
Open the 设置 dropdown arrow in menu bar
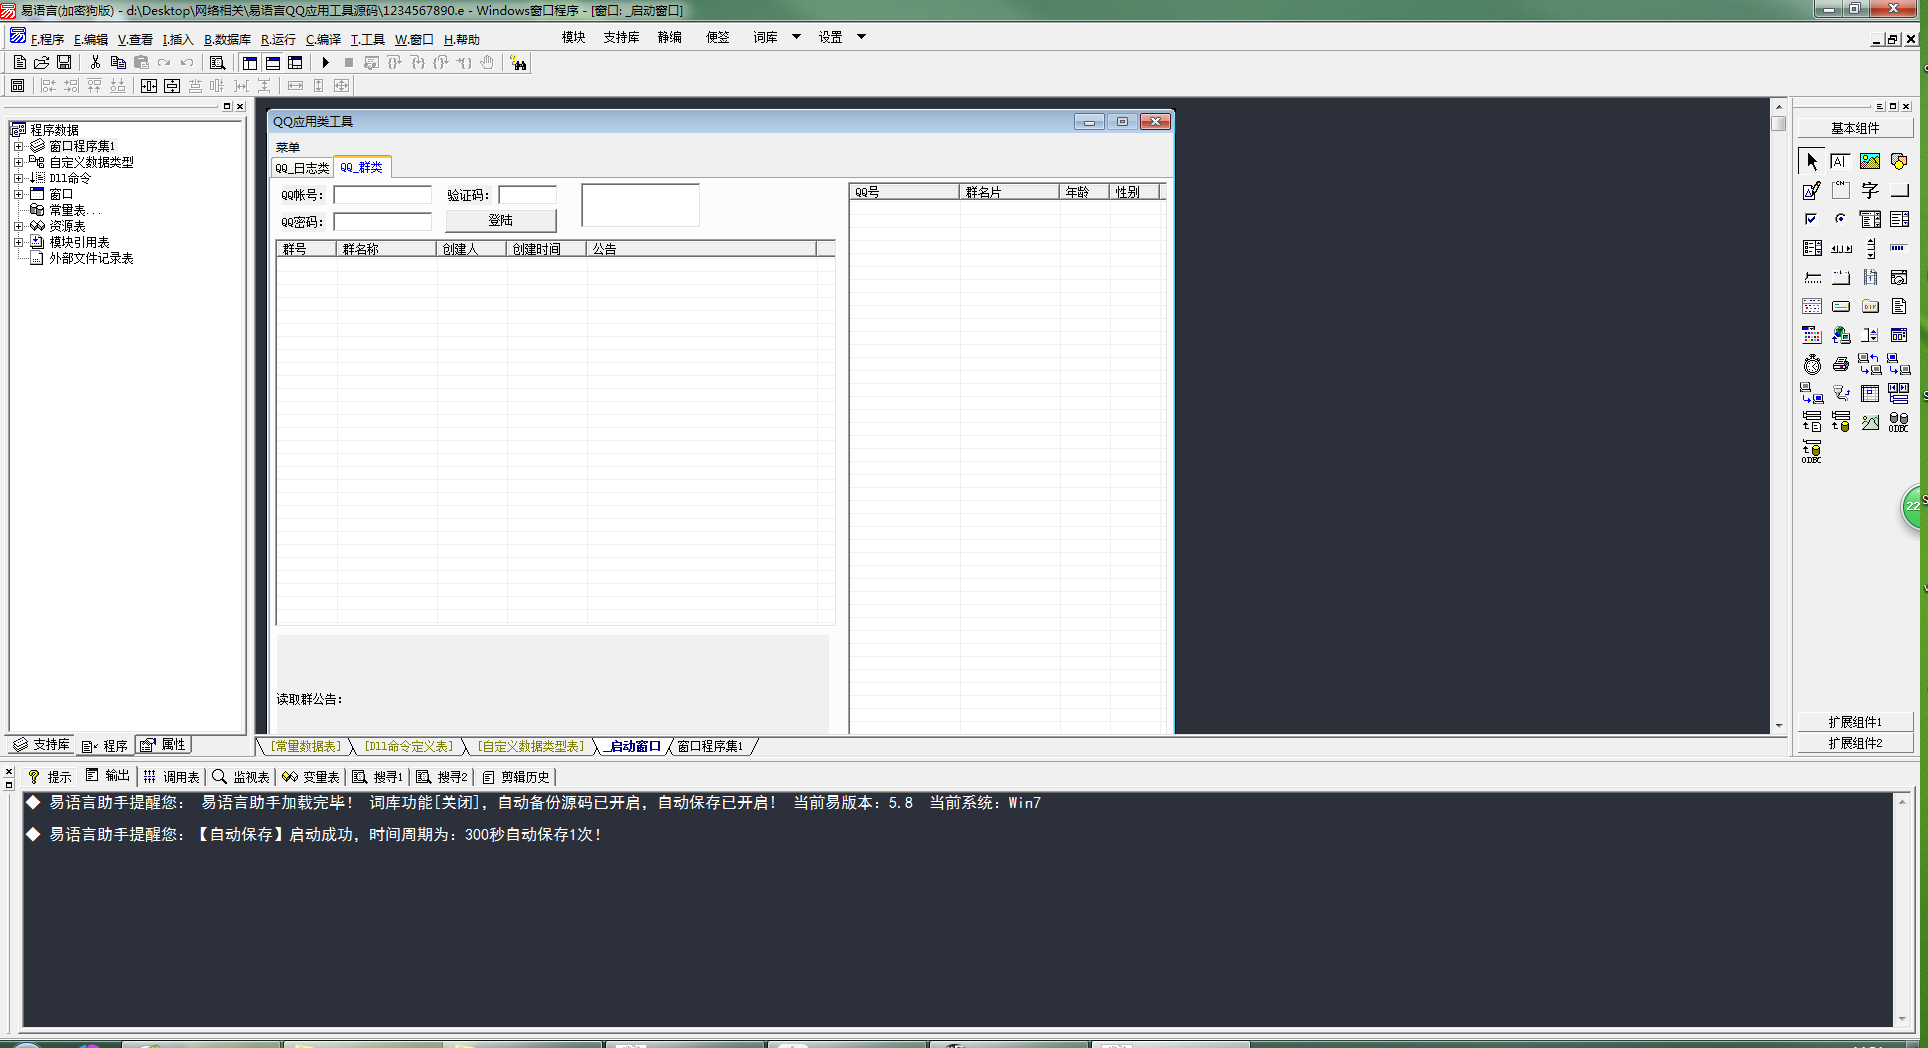[x=861, y=37]
